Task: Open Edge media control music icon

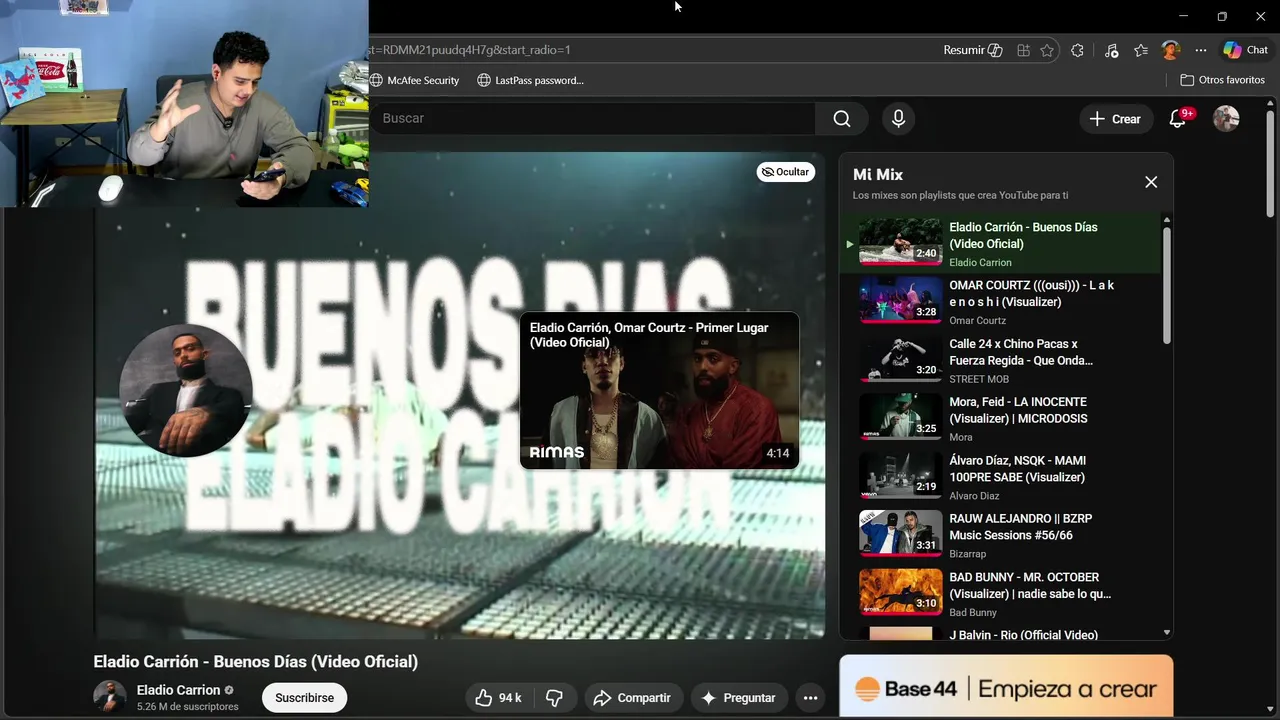Action: pyautogui.click(x=1111, y=50)
